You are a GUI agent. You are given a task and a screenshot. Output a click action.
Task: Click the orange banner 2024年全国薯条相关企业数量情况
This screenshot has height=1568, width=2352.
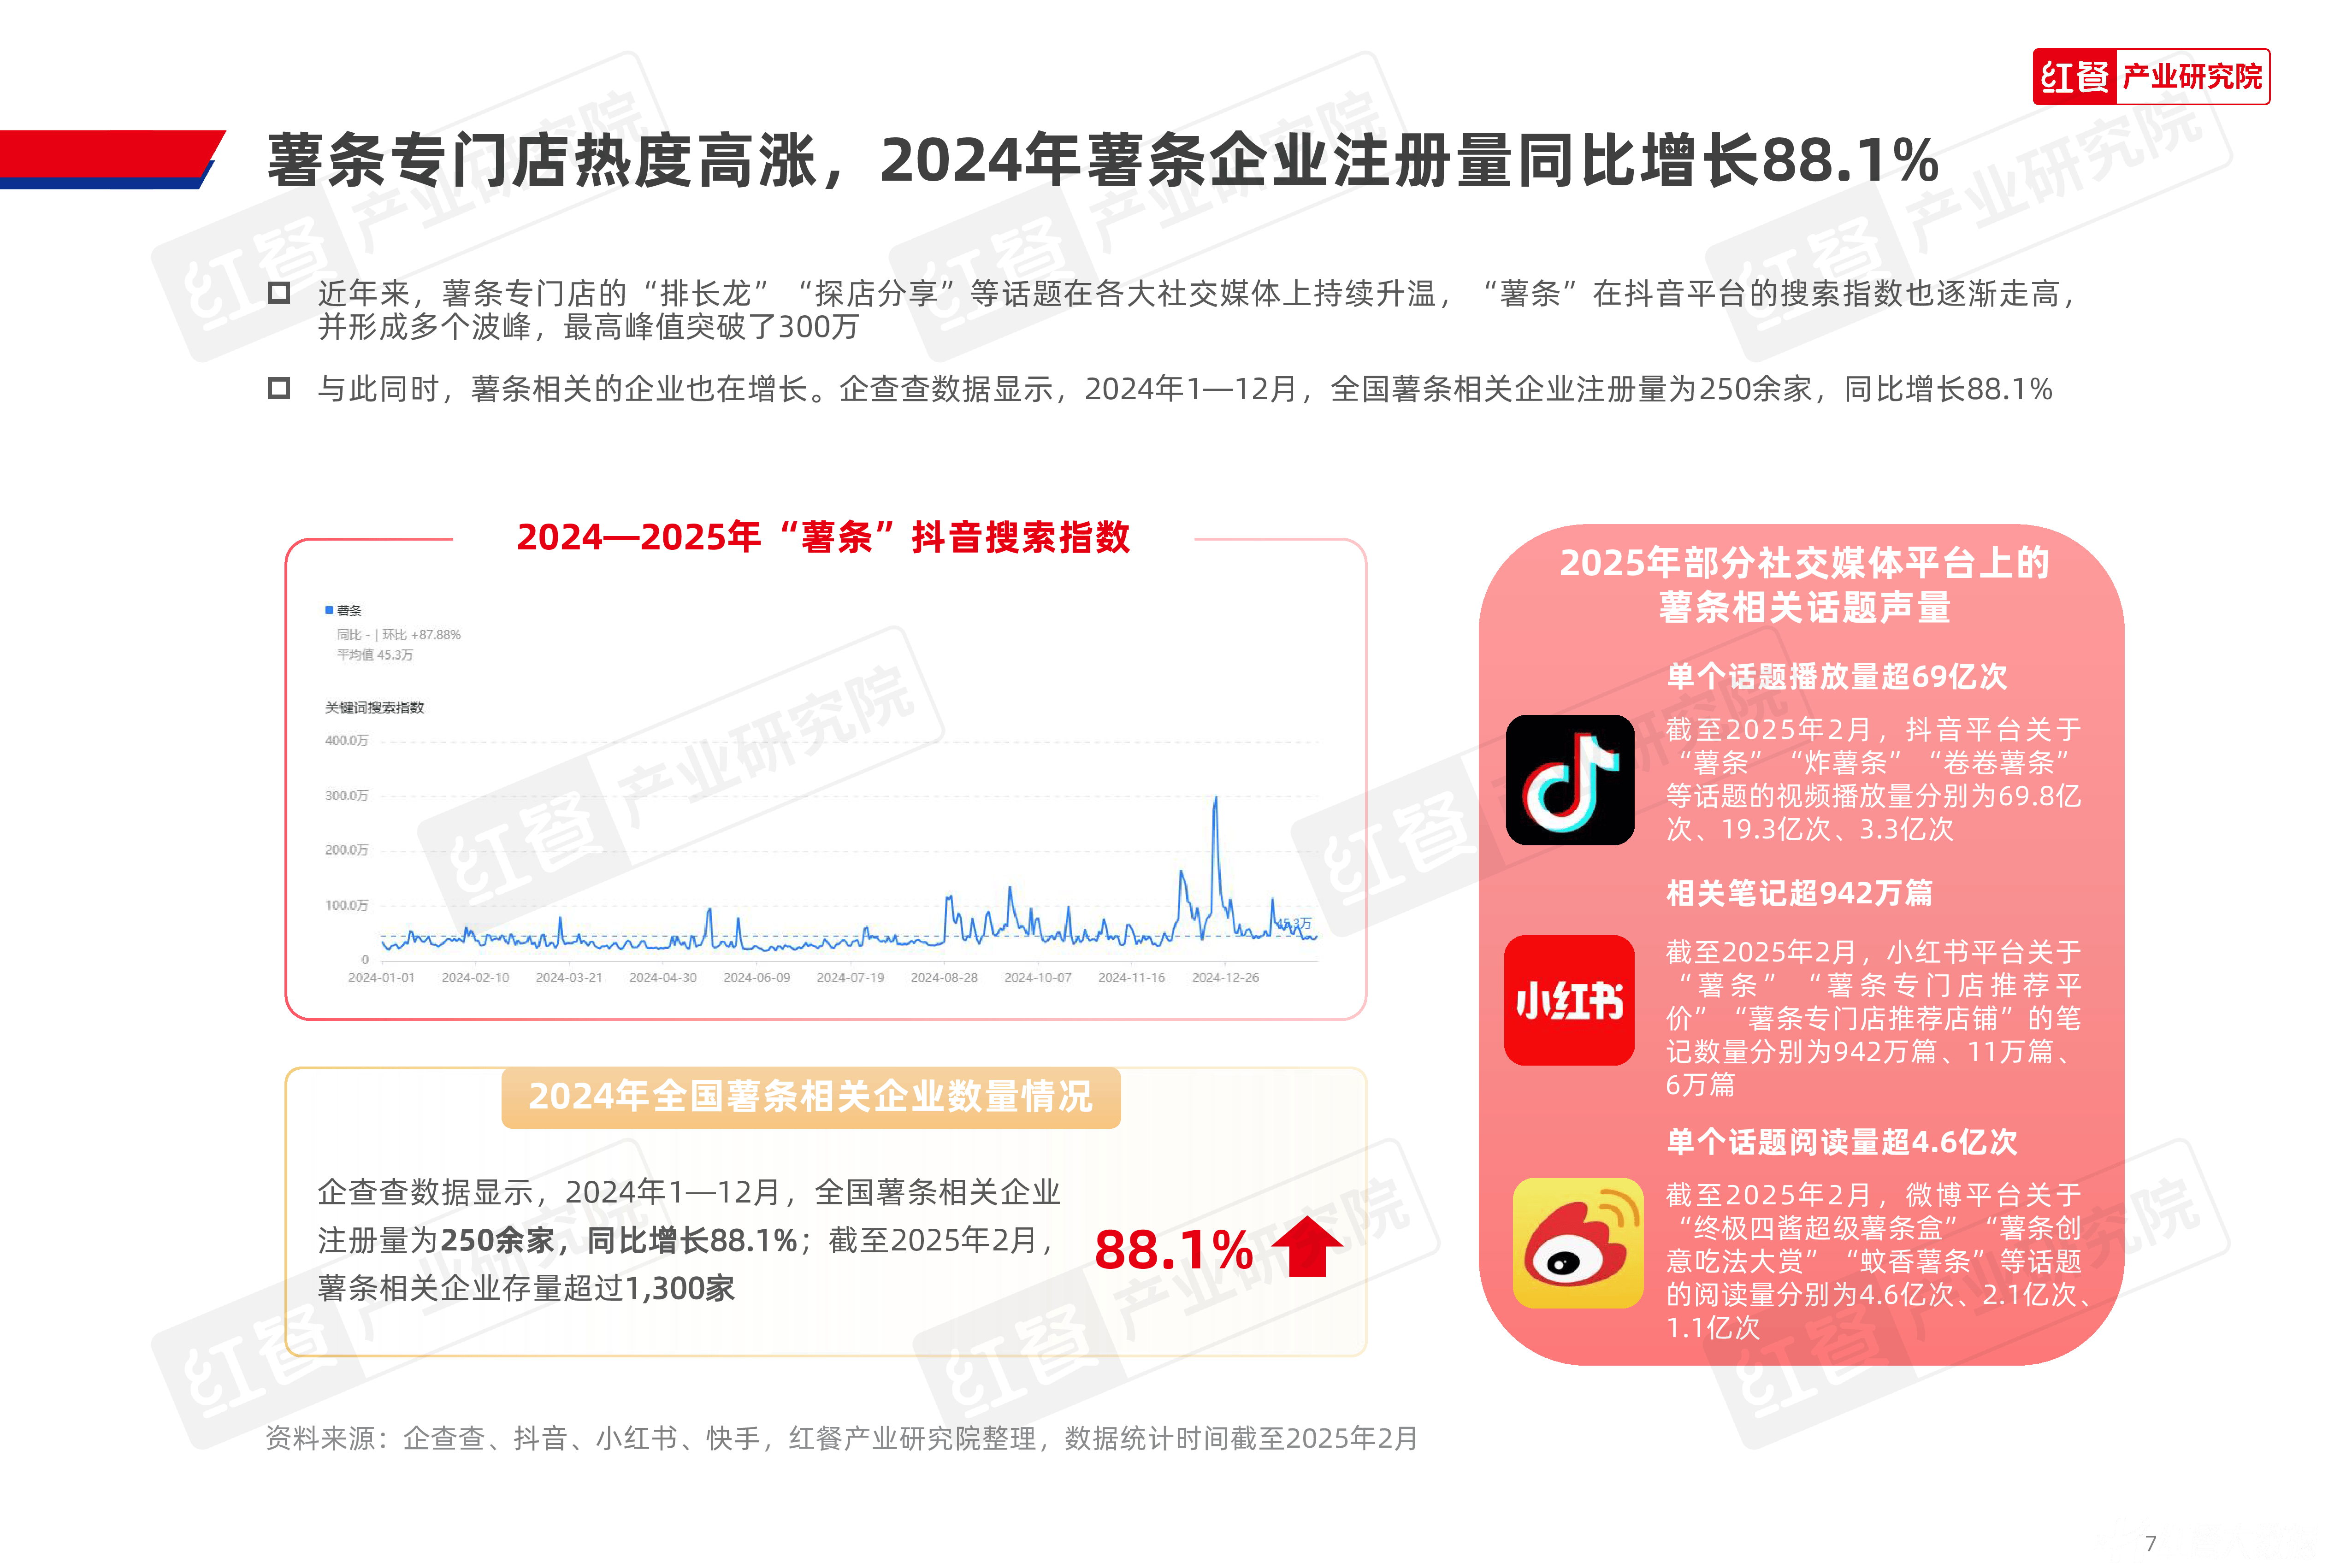811,1097
